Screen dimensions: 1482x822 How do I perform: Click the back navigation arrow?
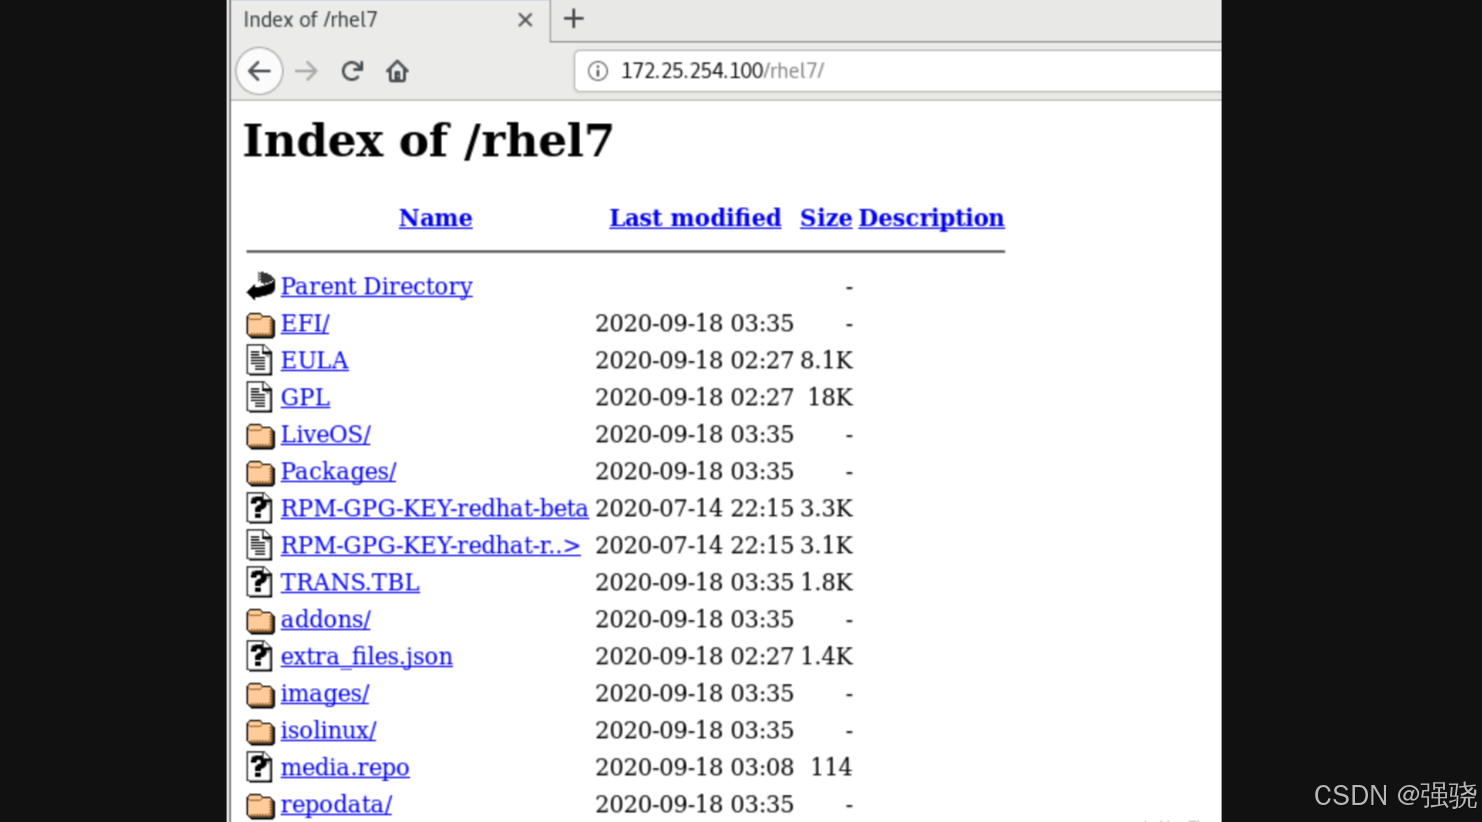click(x=258, y=70)
